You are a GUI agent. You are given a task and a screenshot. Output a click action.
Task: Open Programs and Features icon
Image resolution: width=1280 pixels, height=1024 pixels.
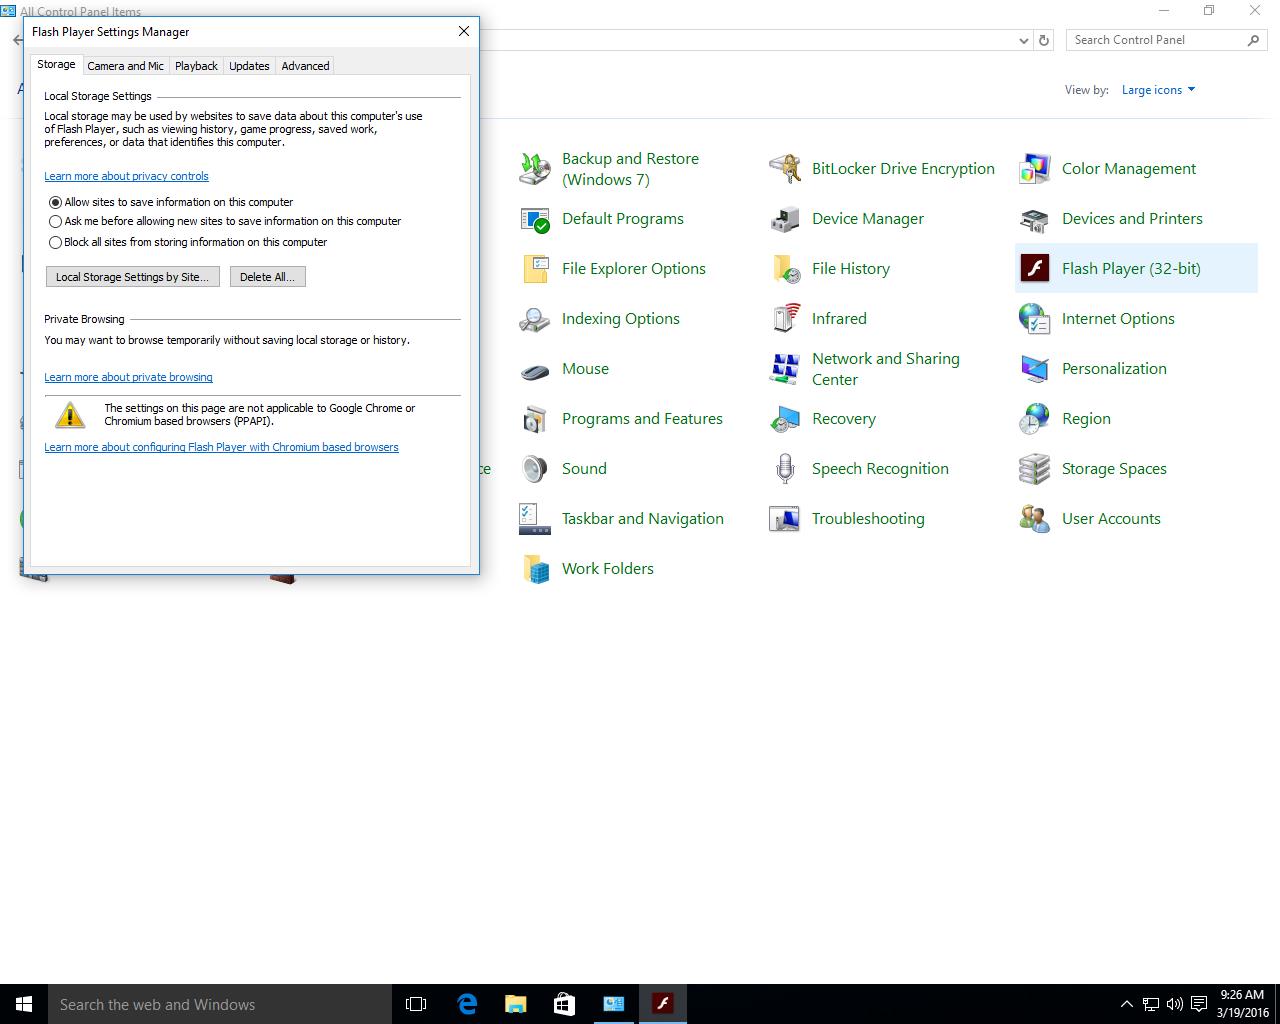click(x=534, y=419)
